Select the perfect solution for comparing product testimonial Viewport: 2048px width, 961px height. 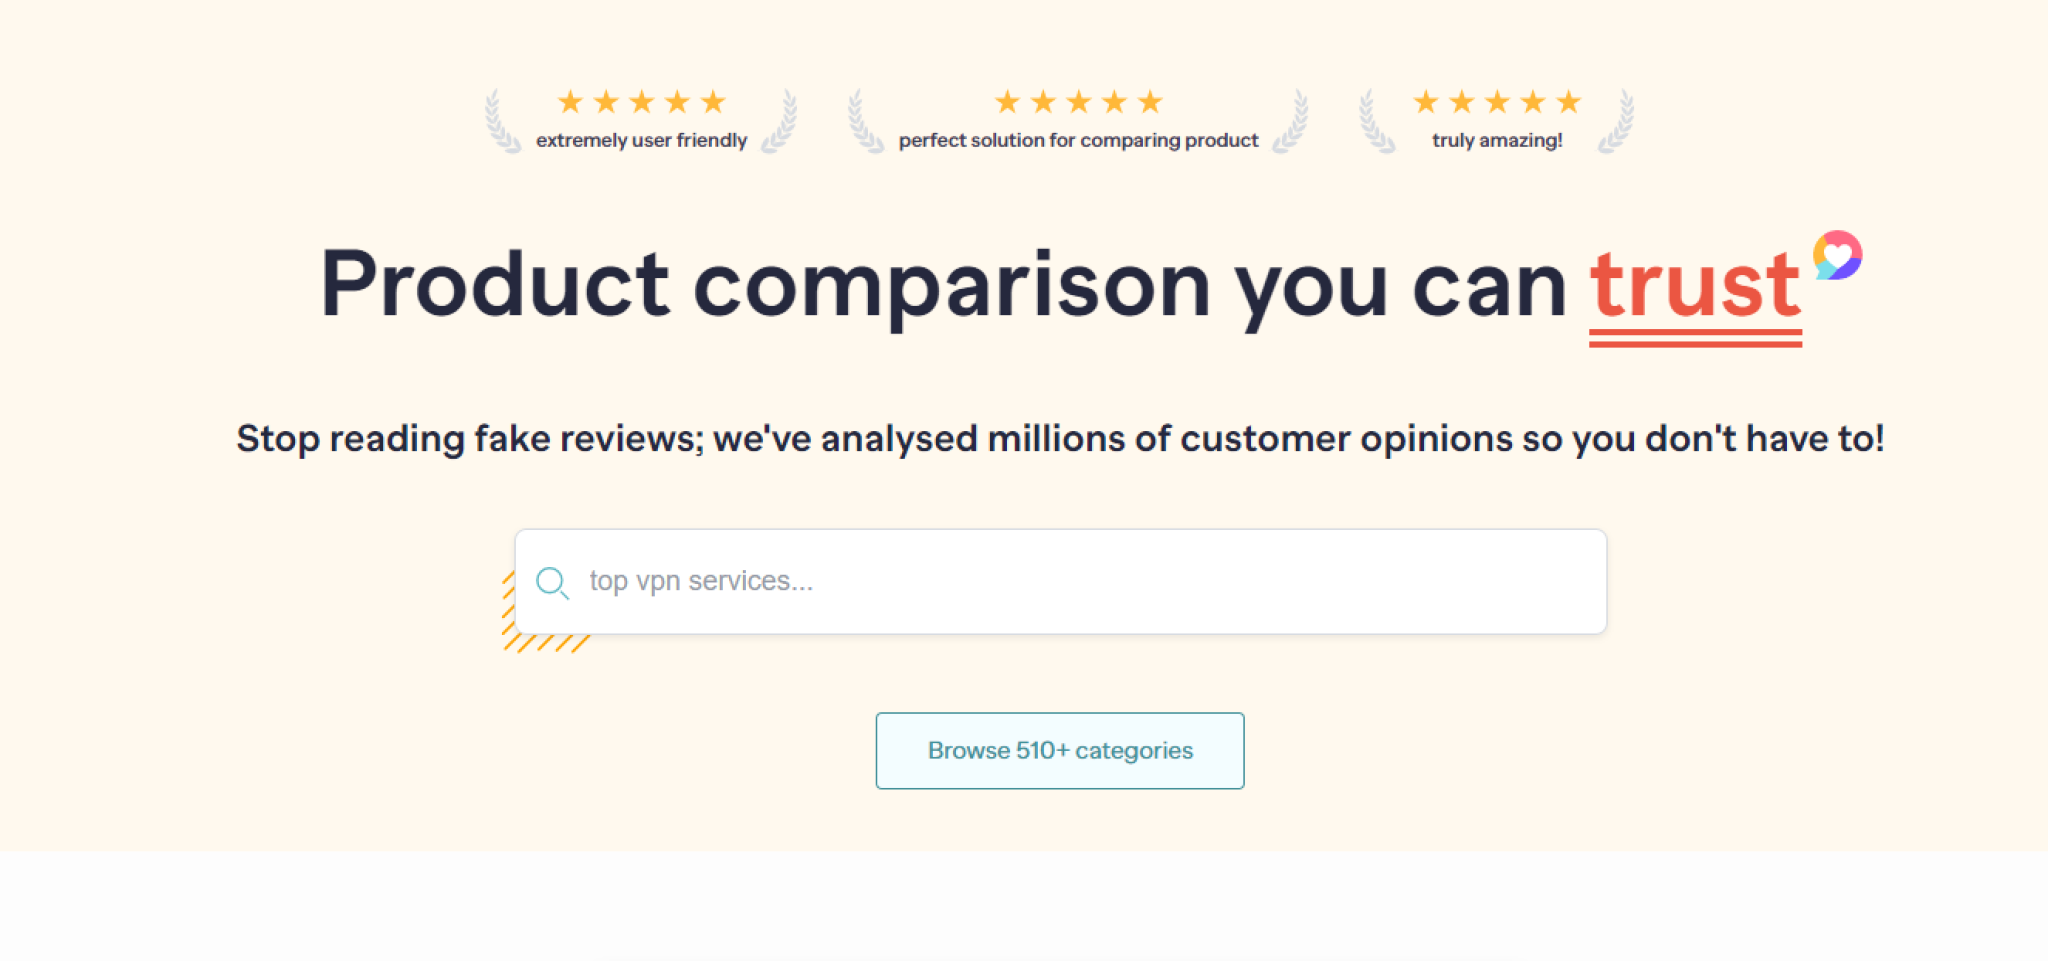(x=1079, y=140)
